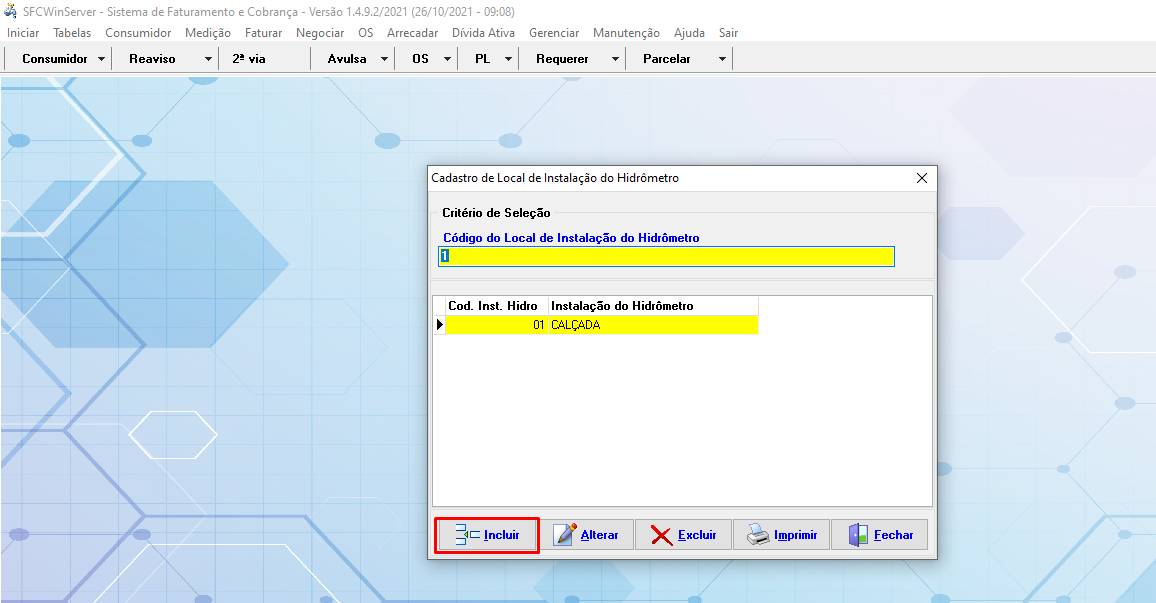Click the red X Excluir icon
This screenshot has height=603, width=1156.
(661, 535)
